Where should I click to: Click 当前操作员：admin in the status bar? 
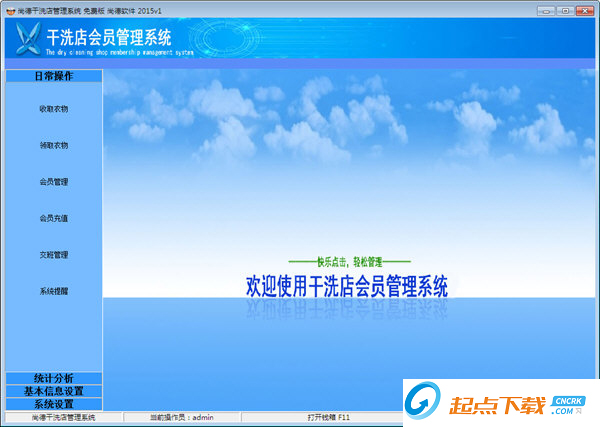182,417
